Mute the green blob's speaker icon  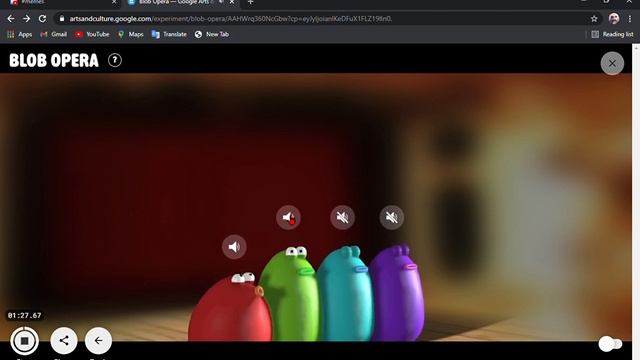288,217
